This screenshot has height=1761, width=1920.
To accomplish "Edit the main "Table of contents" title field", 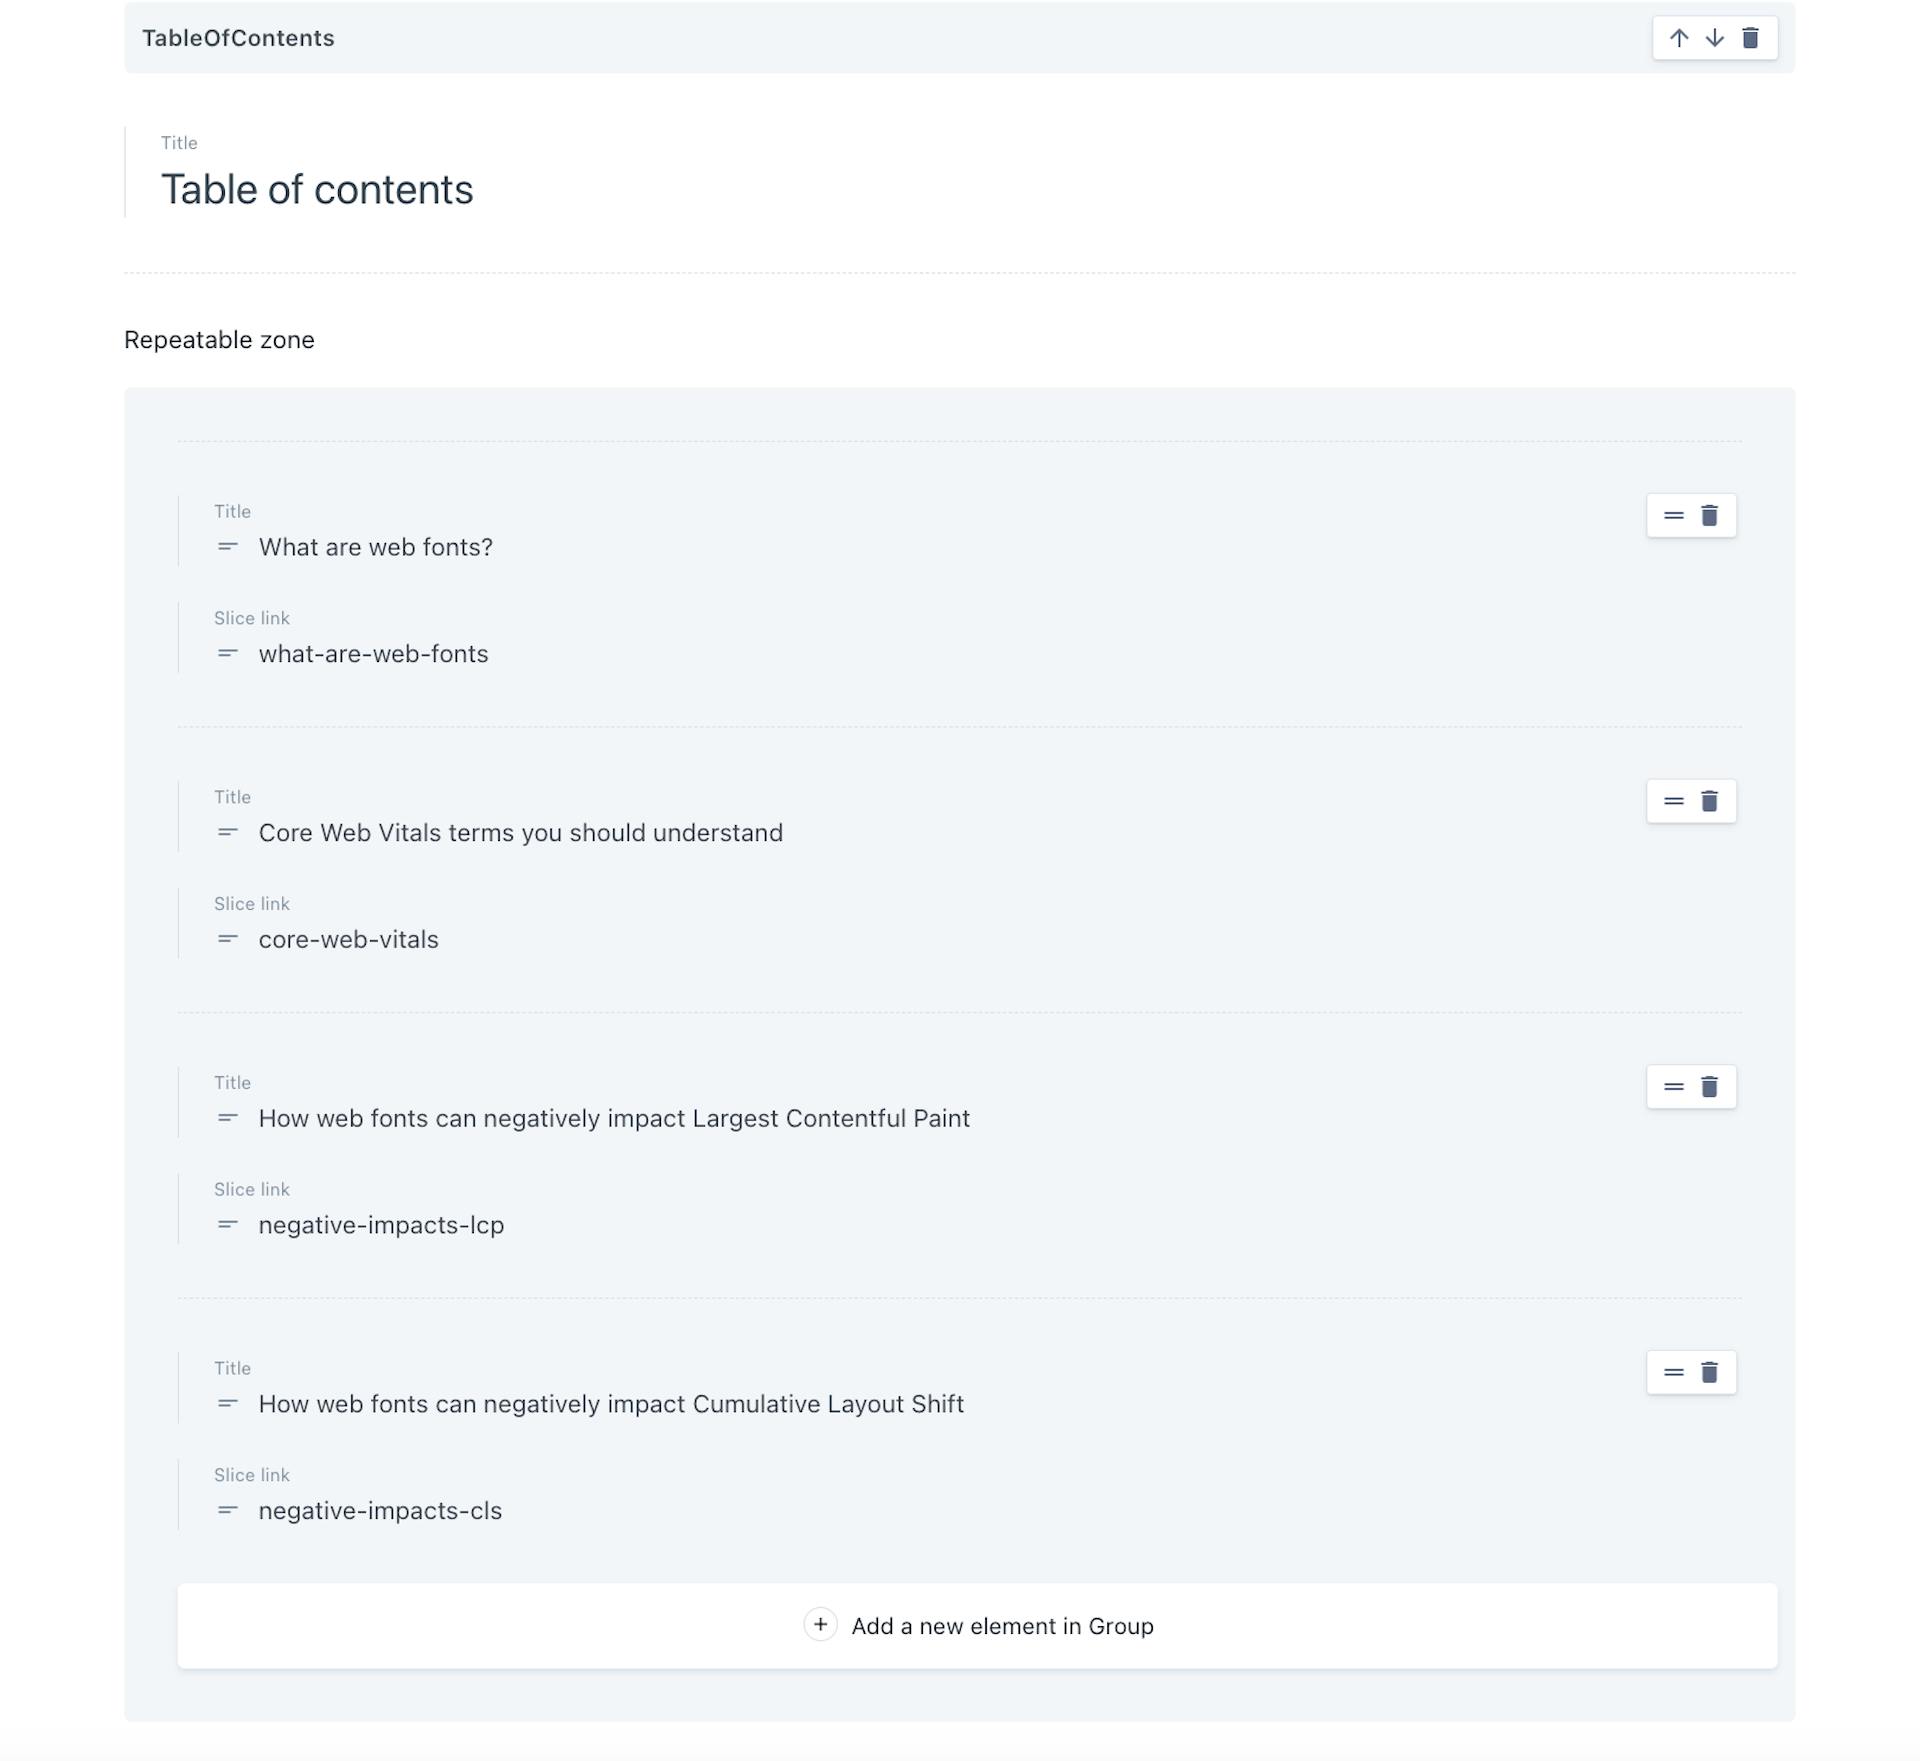I will (317, 189).
